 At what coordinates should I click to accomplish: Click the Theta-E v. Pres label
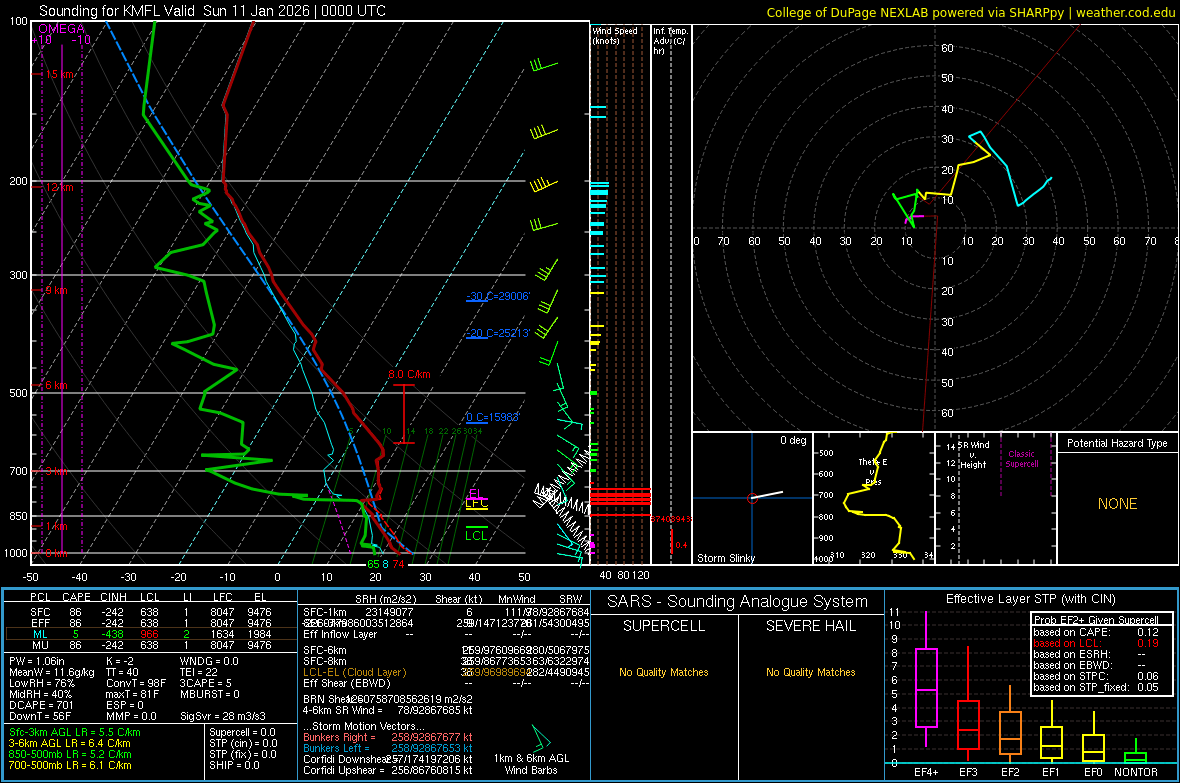[x=873, y=471]
